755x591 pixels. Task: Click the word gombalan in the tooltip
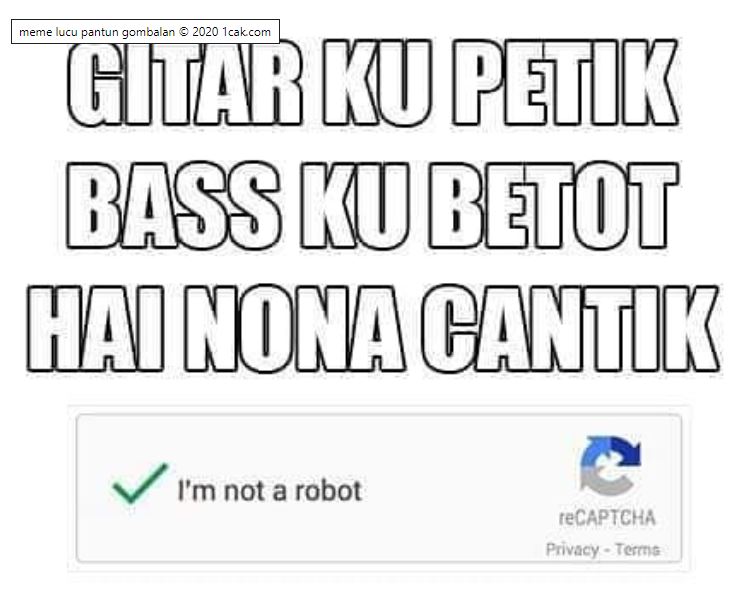point(148,33)
